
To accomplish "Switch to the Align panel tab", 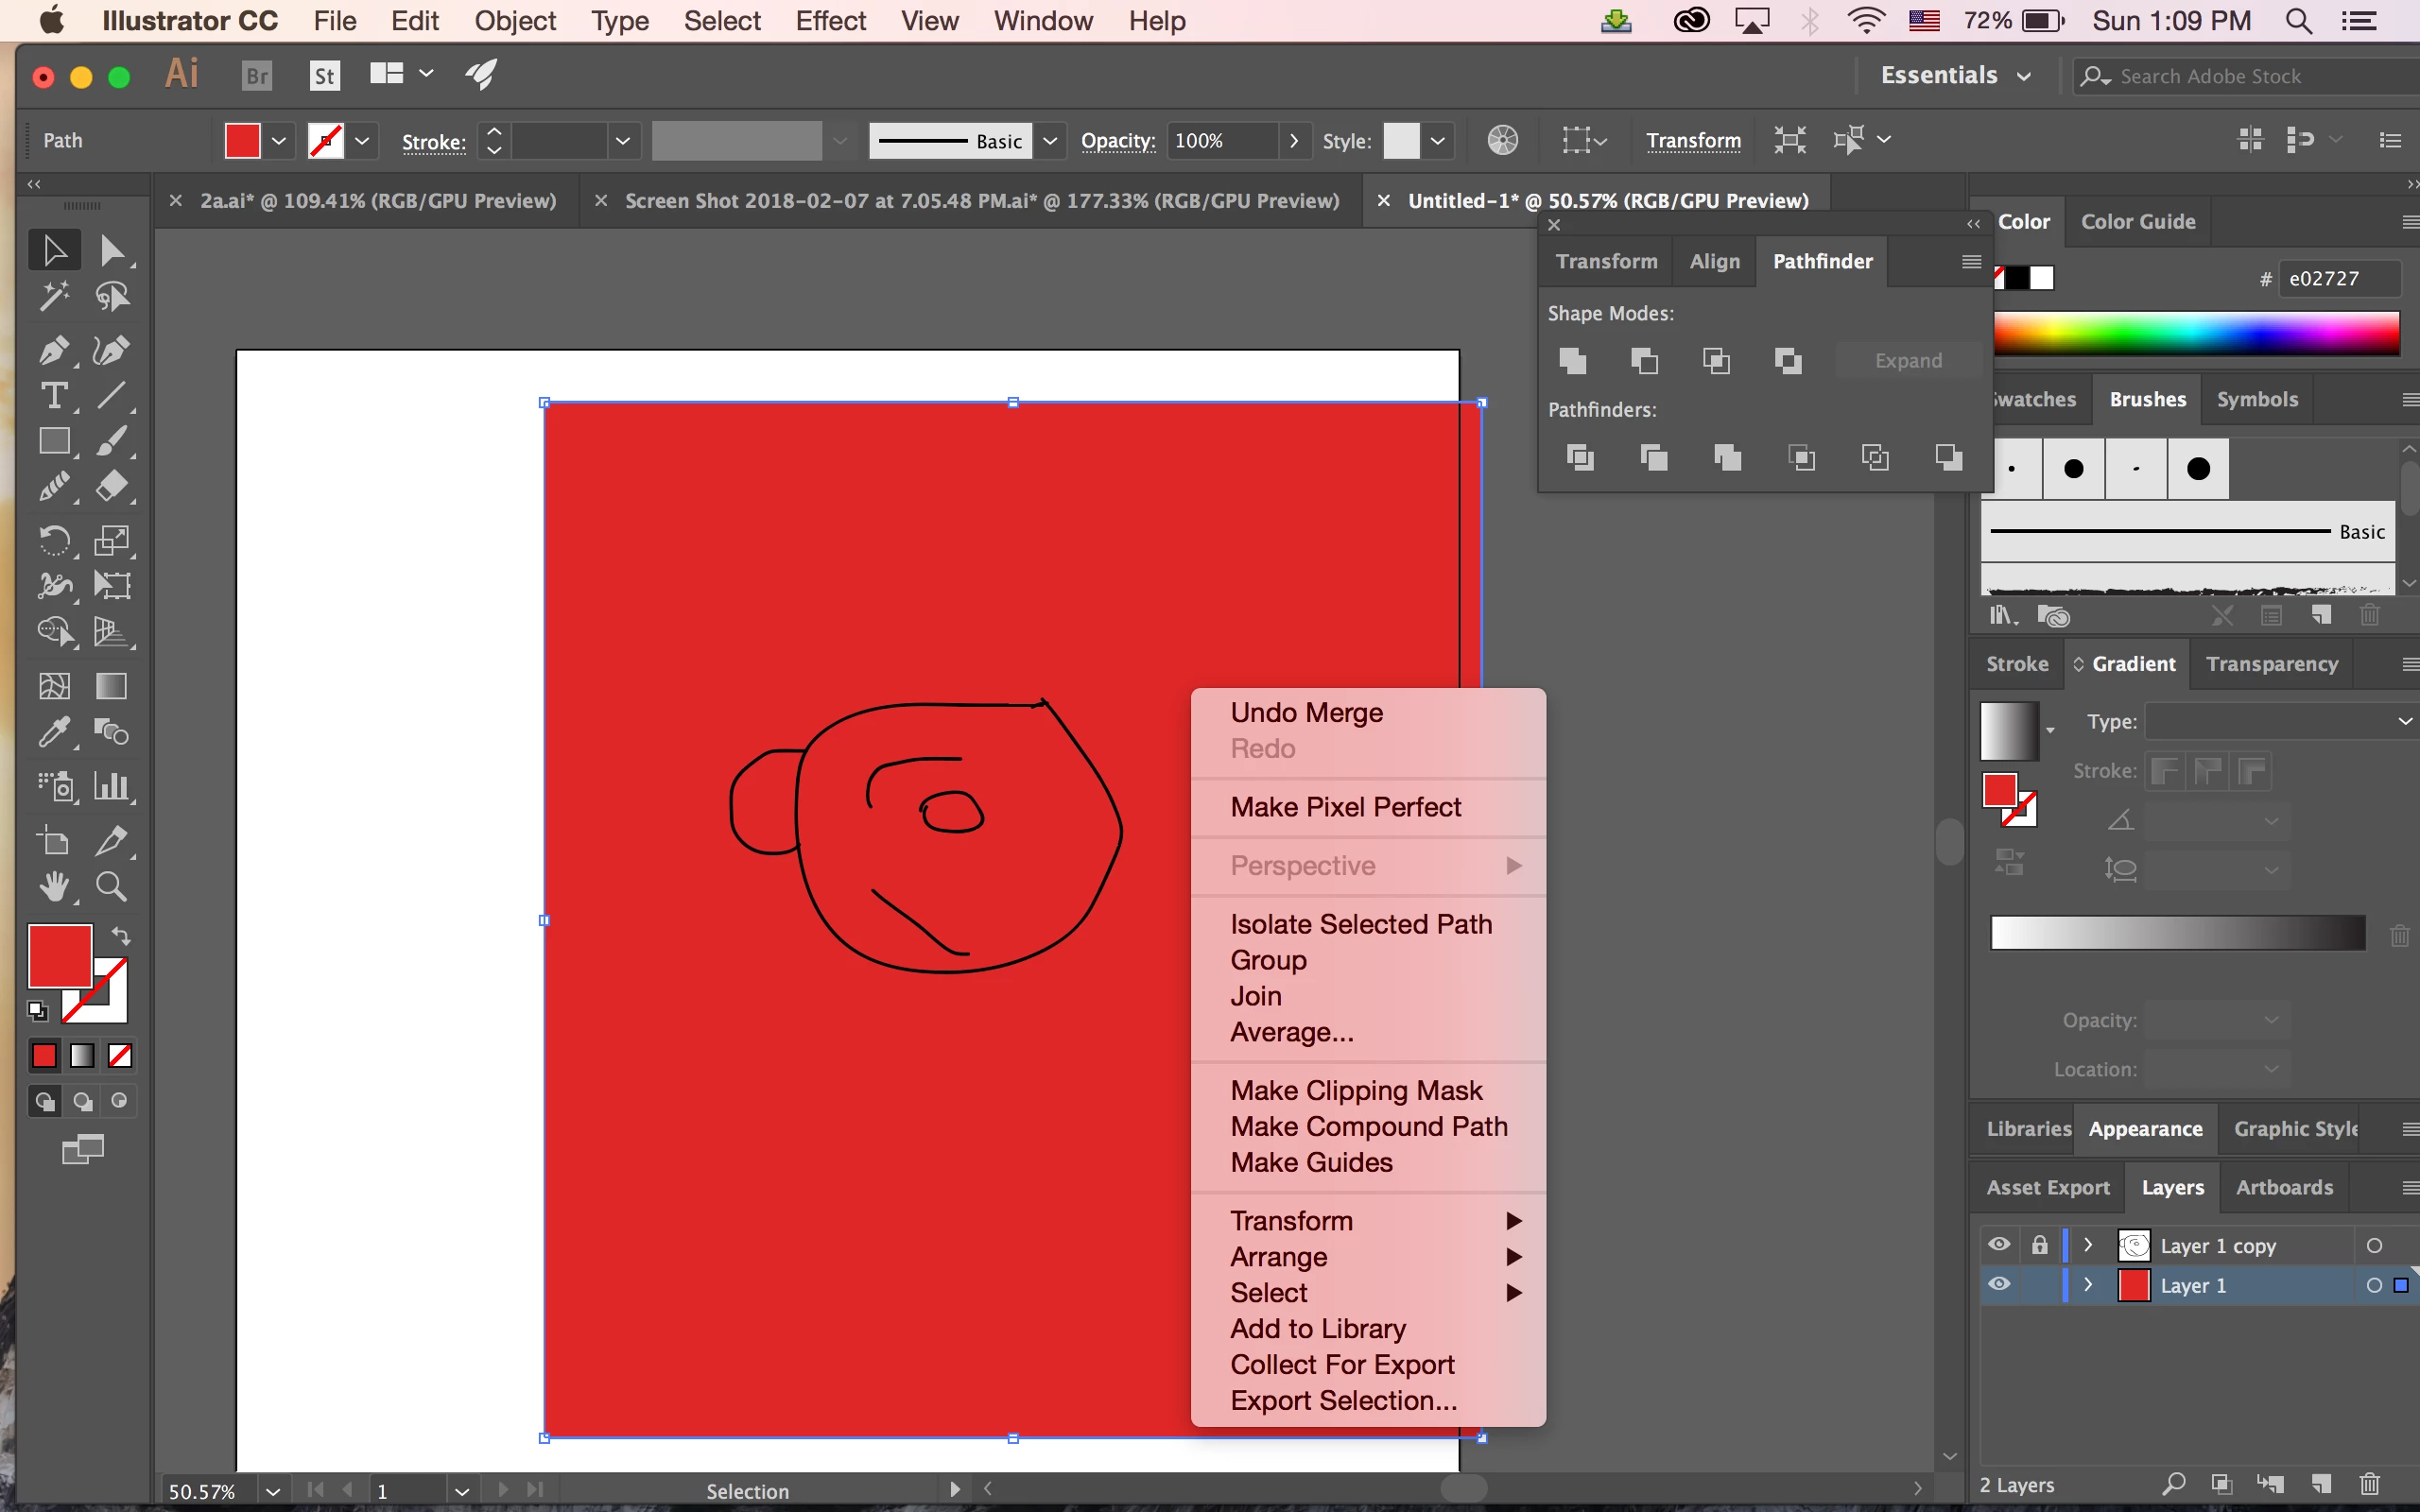I will (x=1714, y=261).
